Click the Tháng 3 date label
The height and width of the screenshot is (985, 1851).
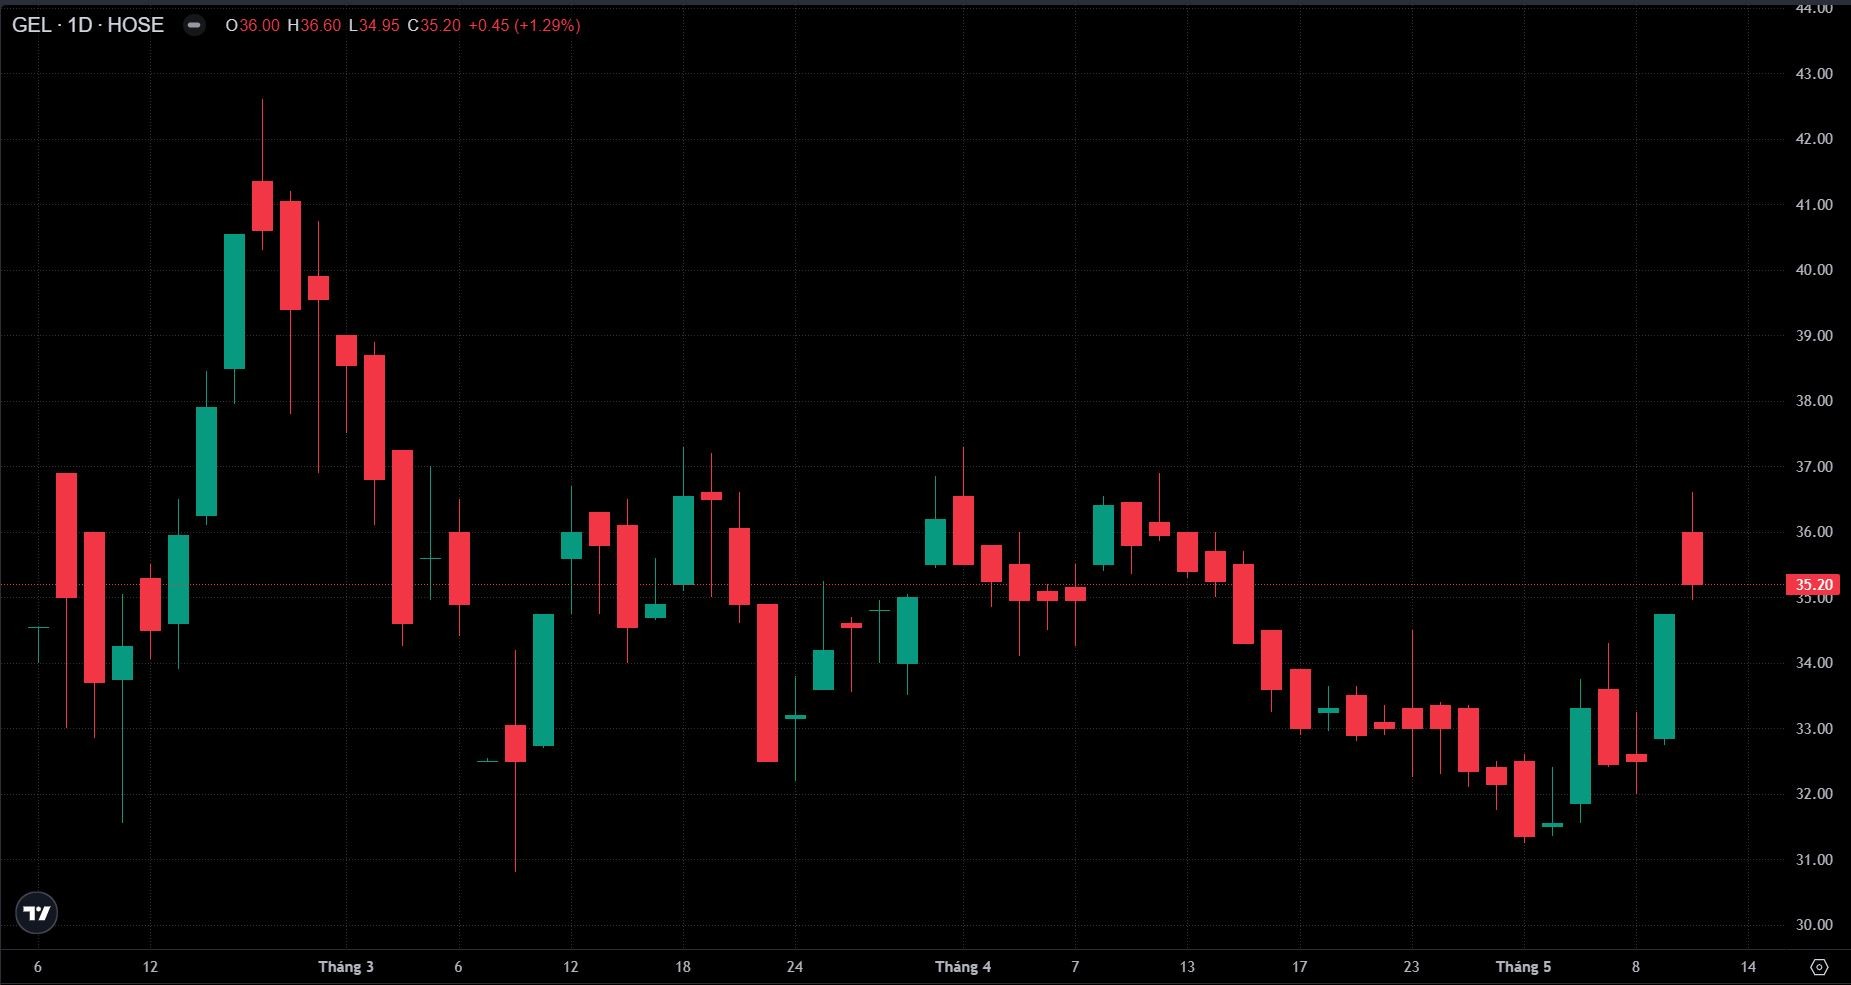346,967
